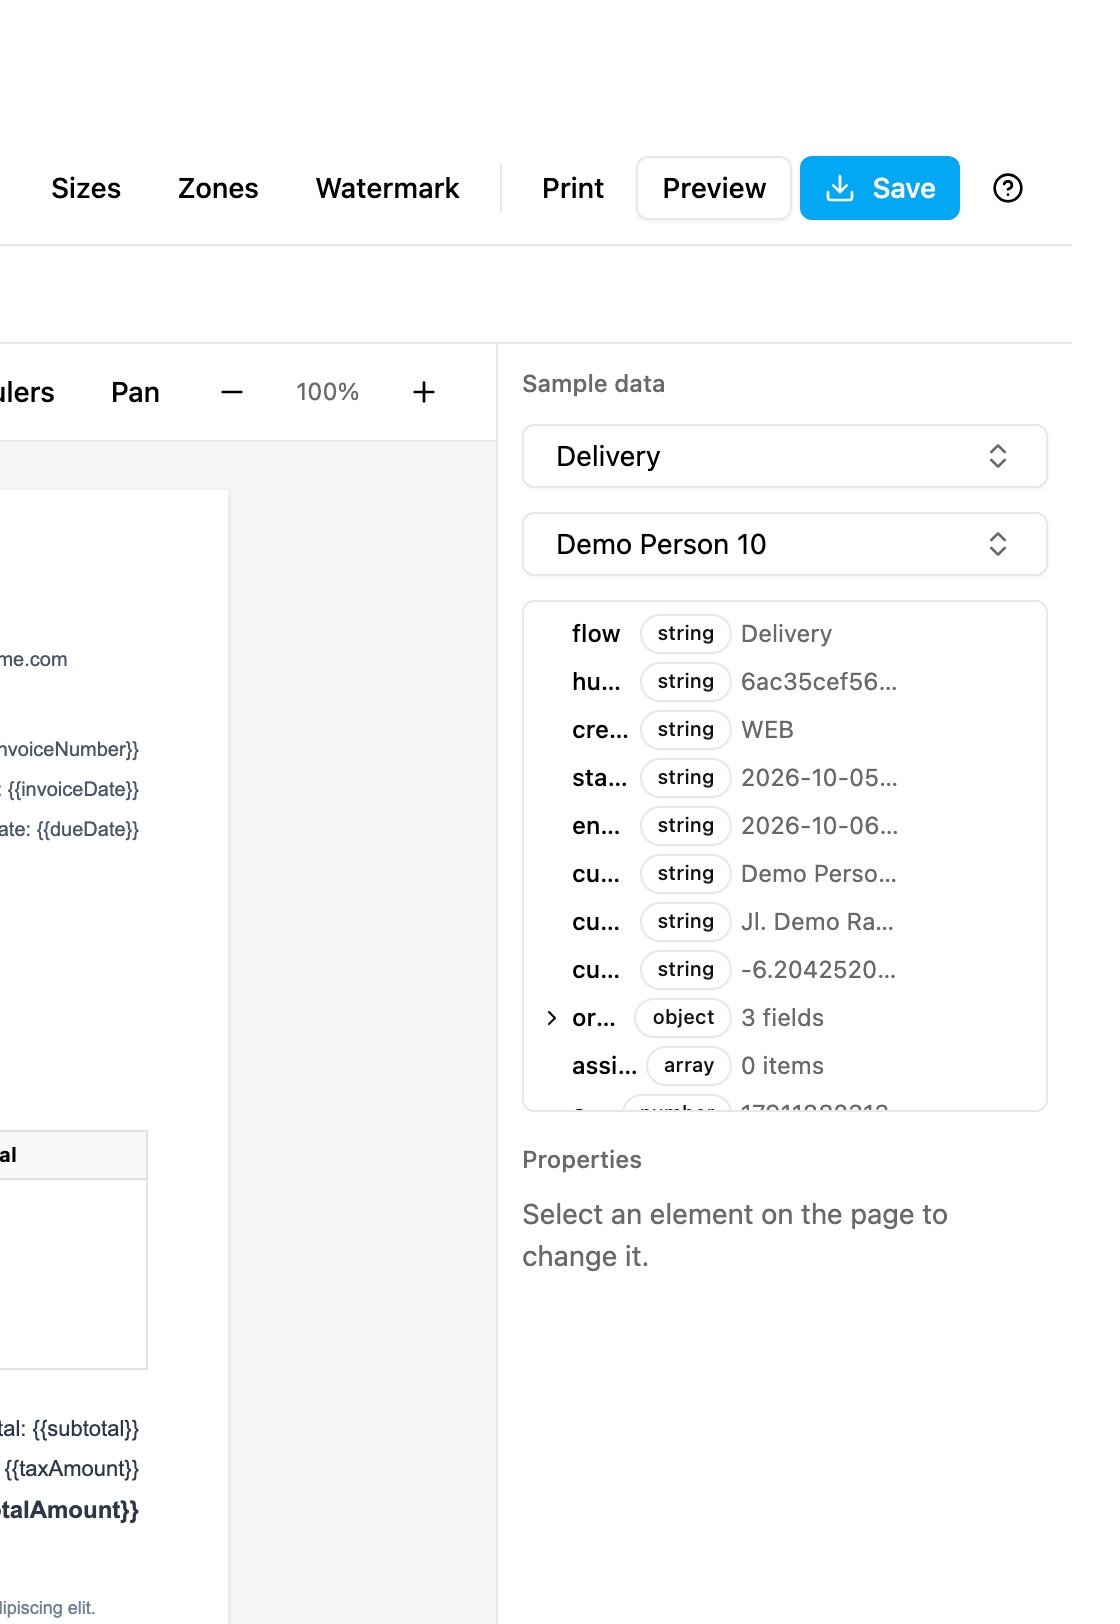Select the Demo Perso… string value

(819, 874)
